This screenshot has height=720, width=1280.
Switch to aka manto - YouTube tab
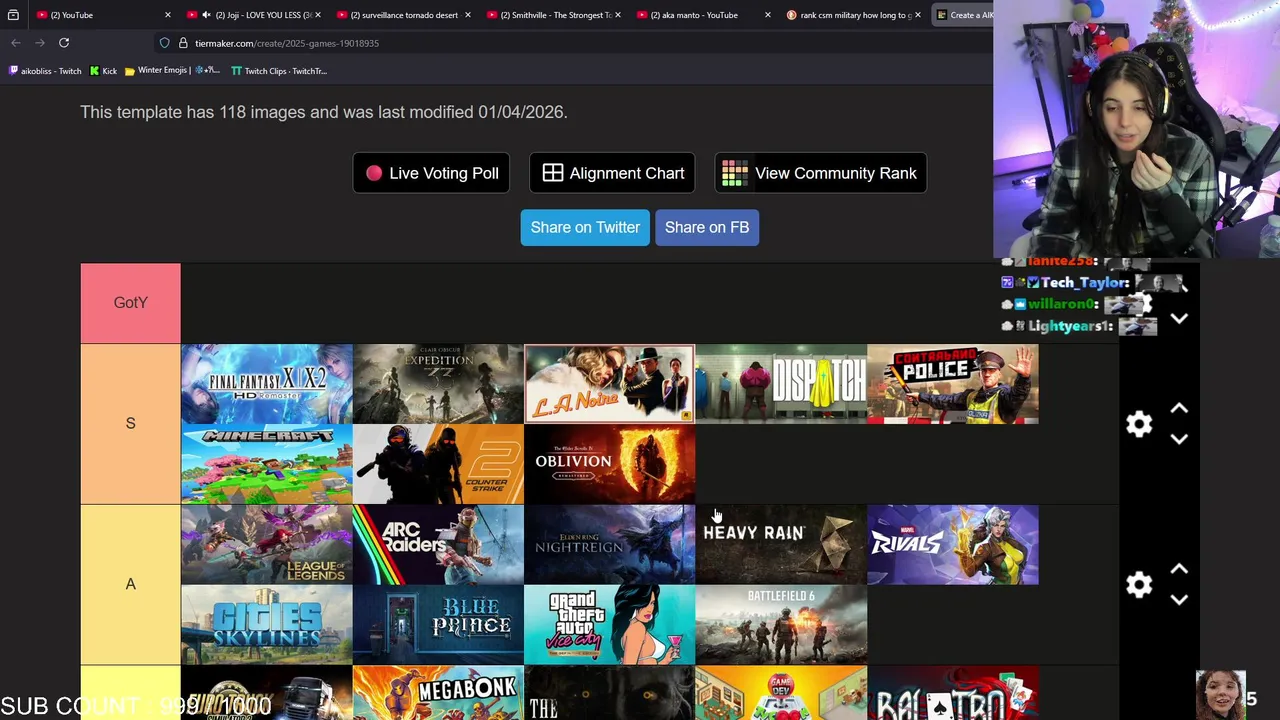click(704, 15)
